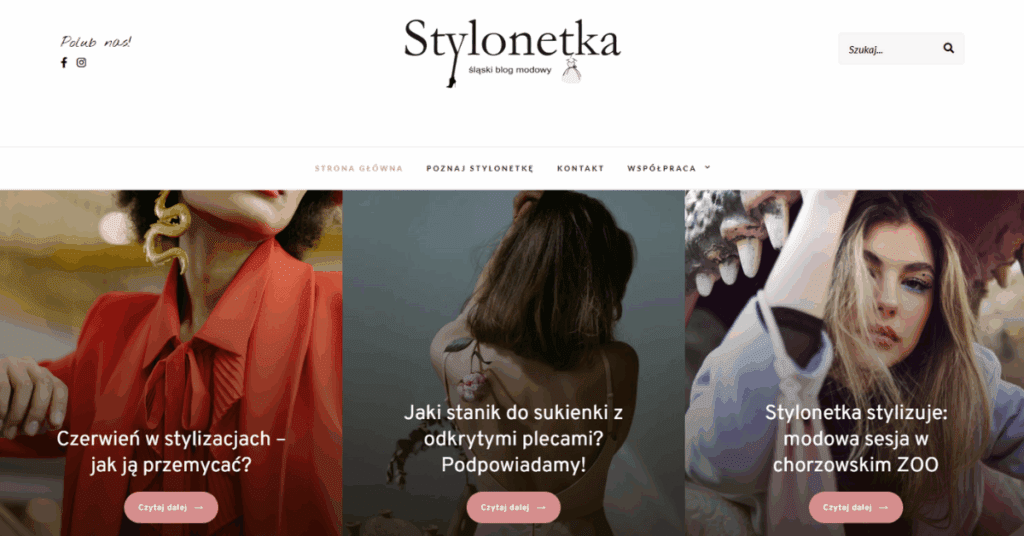Click Czytaj dalej for the stanik article
The height and width of the screenshot is (536, 1024).
513,507
